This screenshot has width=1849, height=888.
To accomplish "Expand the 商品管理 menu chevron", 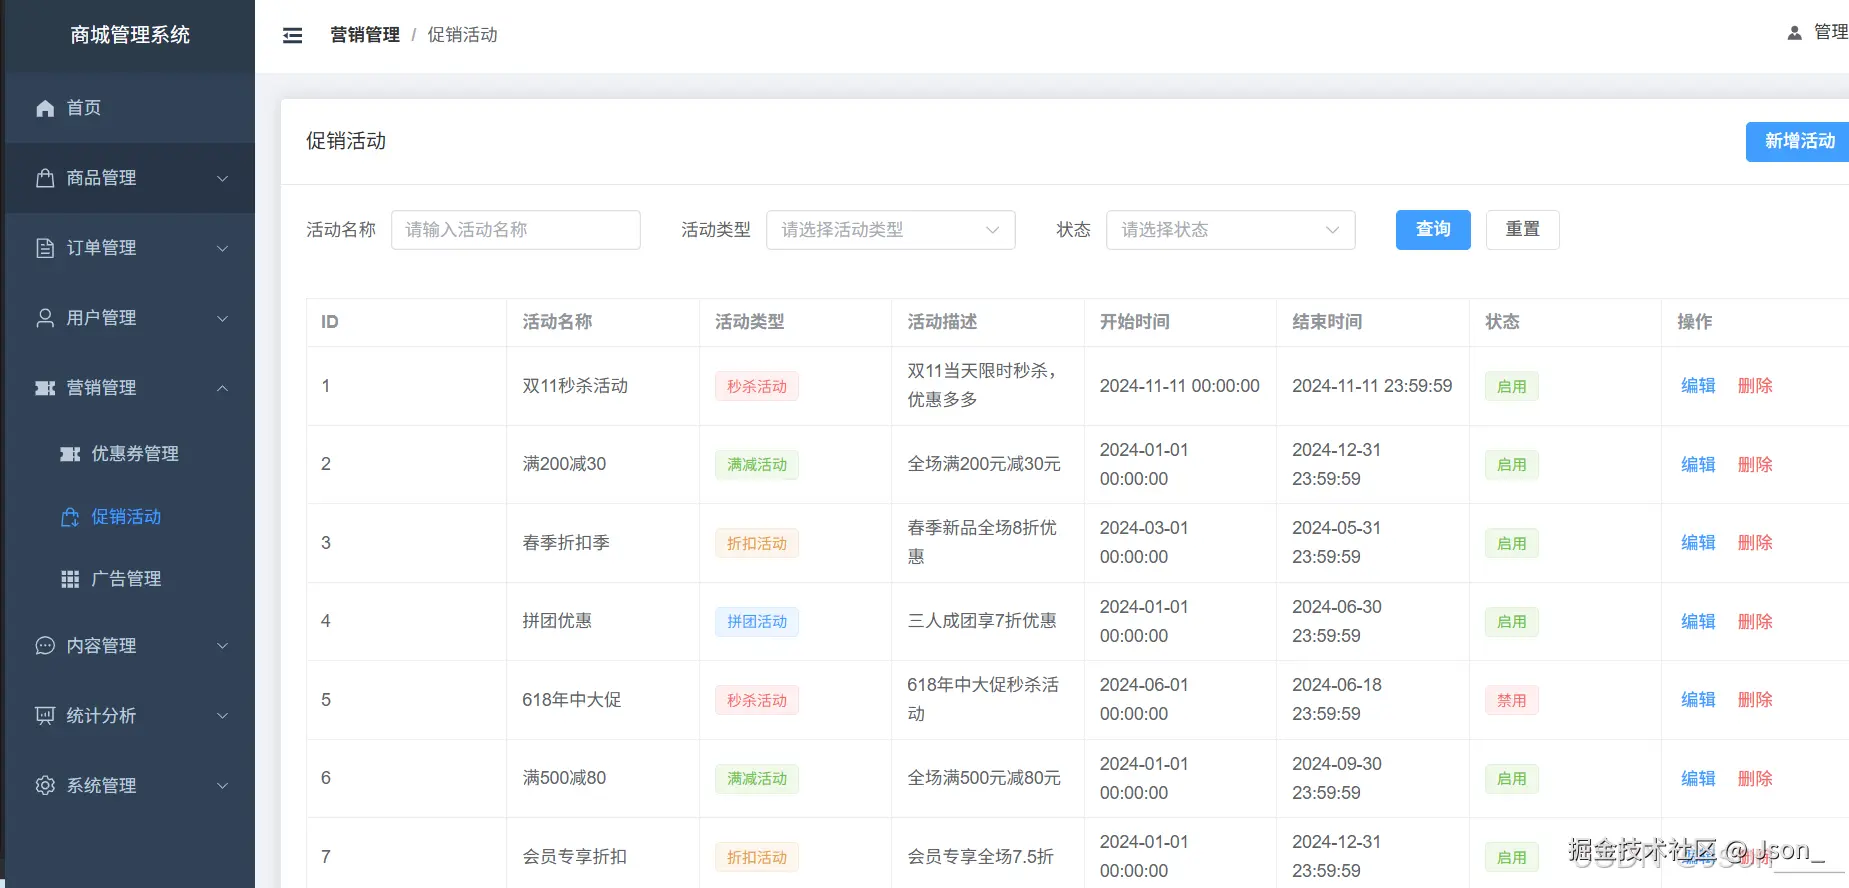I will tap(223, 179).
